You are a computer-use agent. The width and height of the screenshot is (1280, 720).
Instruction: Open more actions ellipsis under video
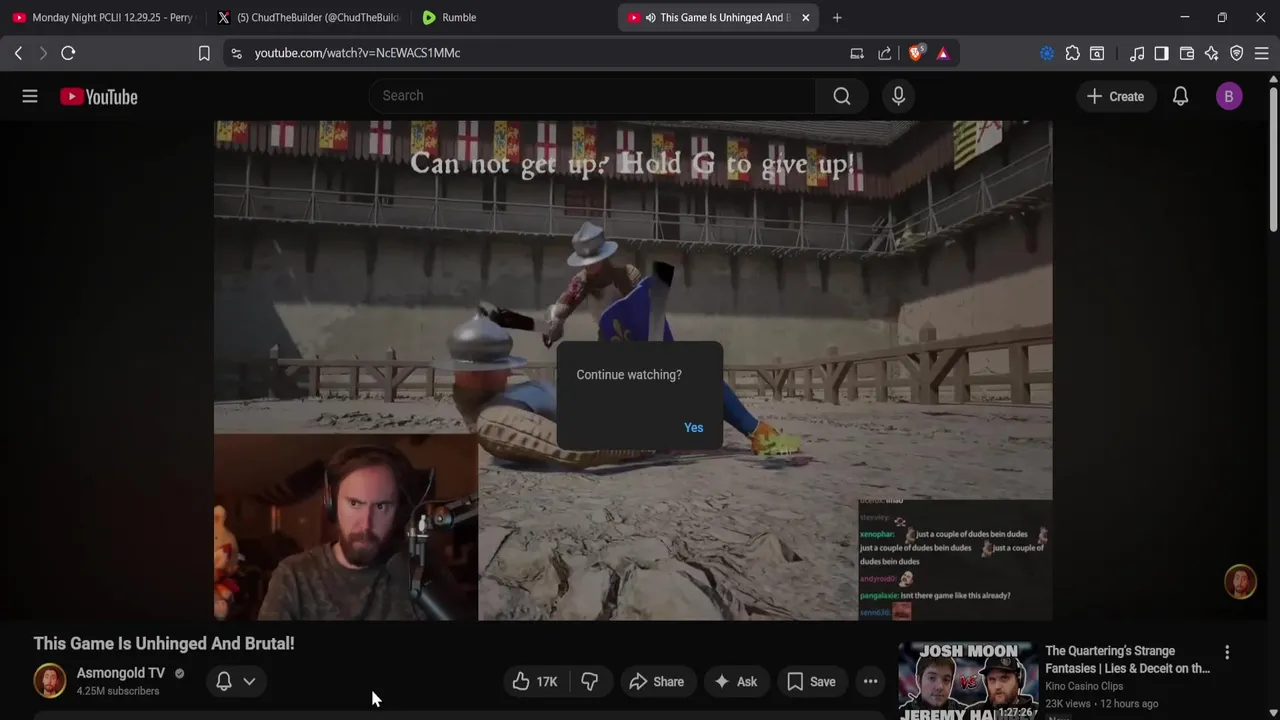(871, 682)
